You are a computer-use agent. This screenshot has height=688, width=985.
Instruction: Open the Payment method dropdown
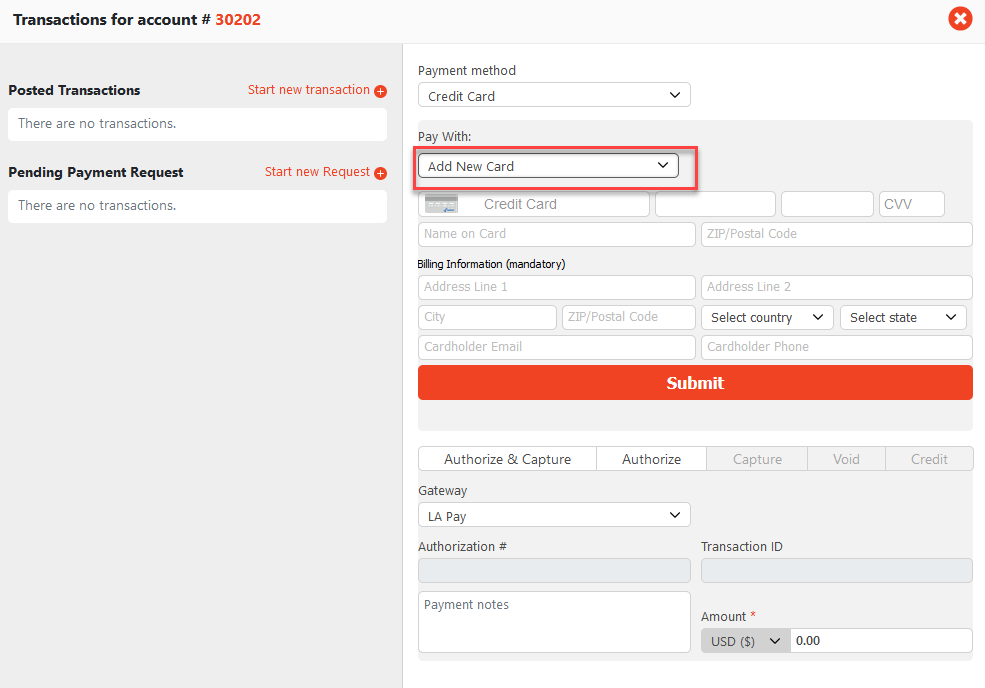point(554,96)
